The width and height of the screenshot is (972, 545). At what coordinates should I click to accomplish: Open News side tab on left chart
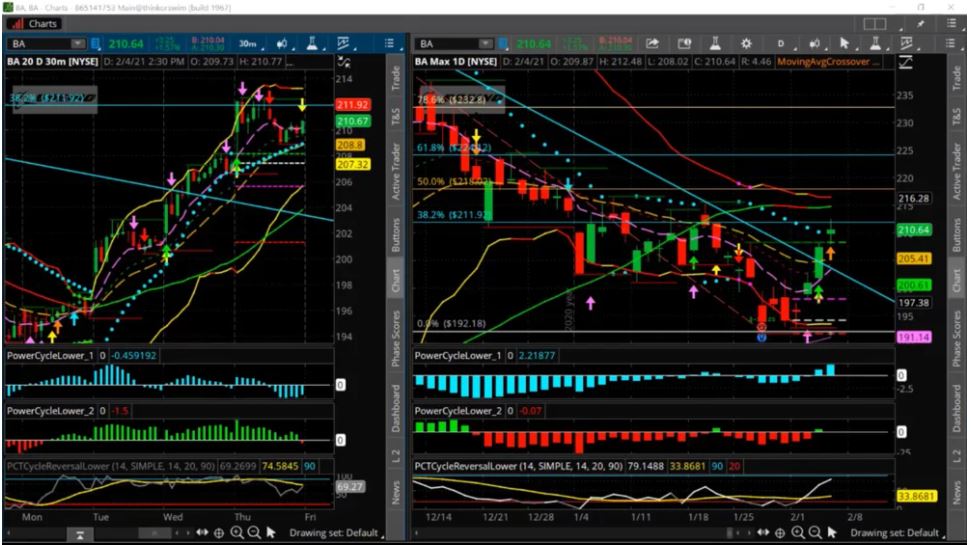point(395,492)
